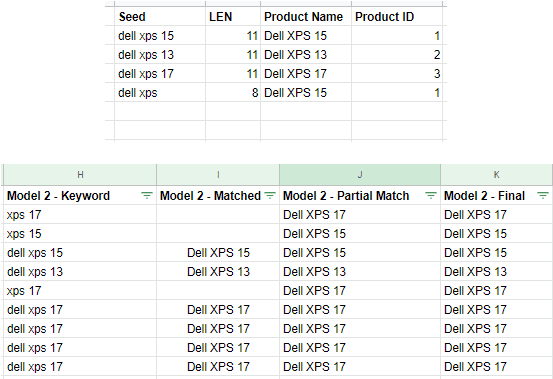Click the Product Name header cell
The height and width of the screenshot is (379, 553).
coord(306,17)
